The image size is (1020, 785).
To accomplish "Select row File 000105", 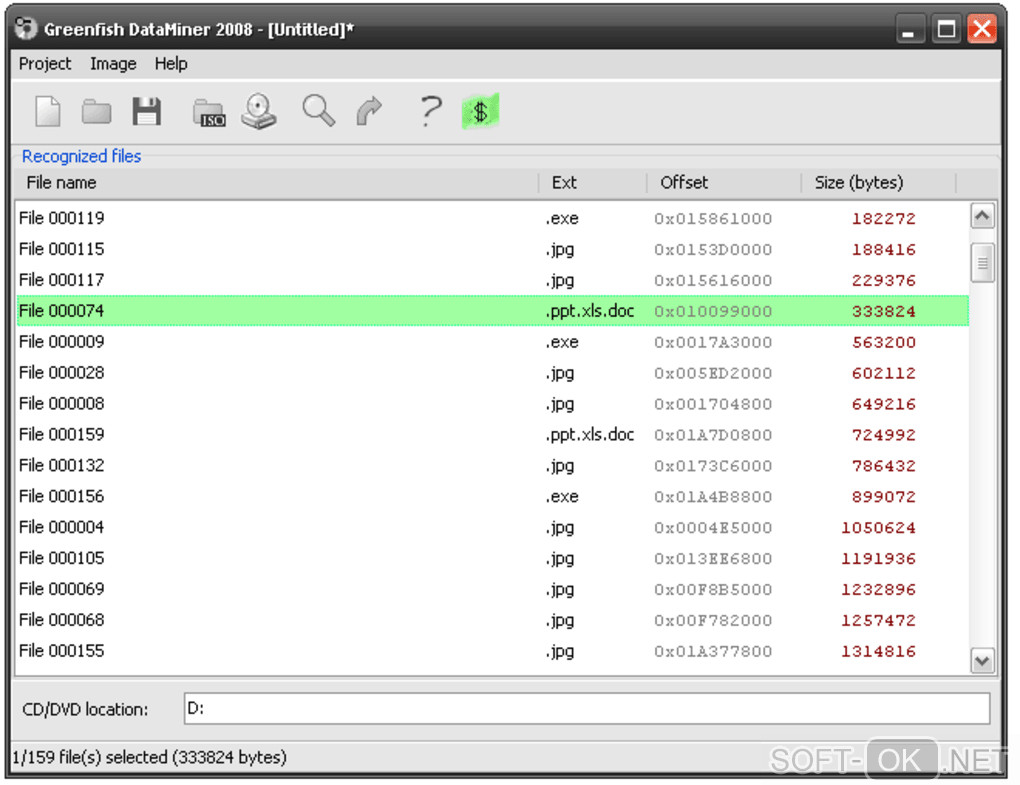I will (x=492, y=558).
